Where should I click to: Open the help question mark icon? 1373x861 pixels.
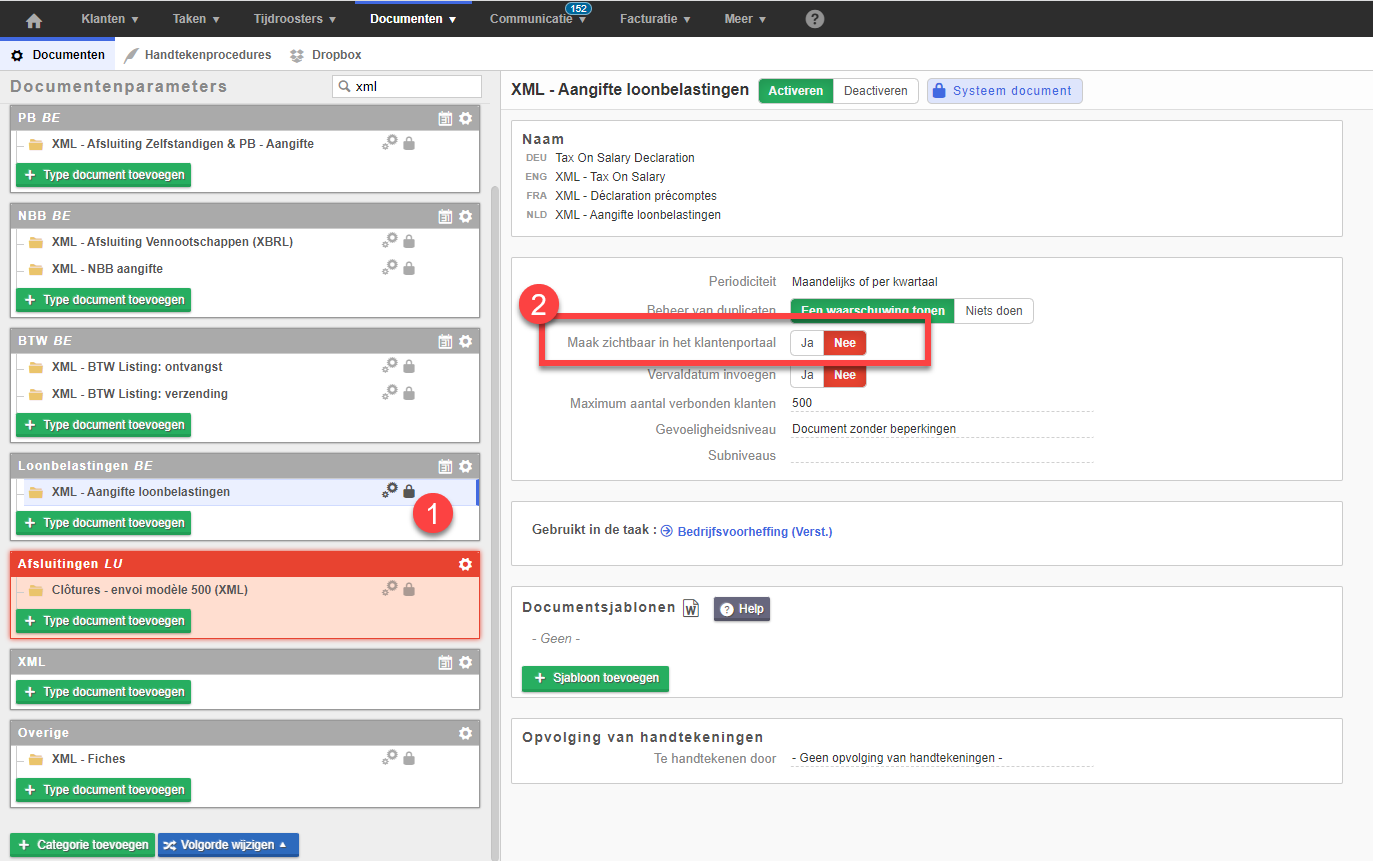(815, 19)
